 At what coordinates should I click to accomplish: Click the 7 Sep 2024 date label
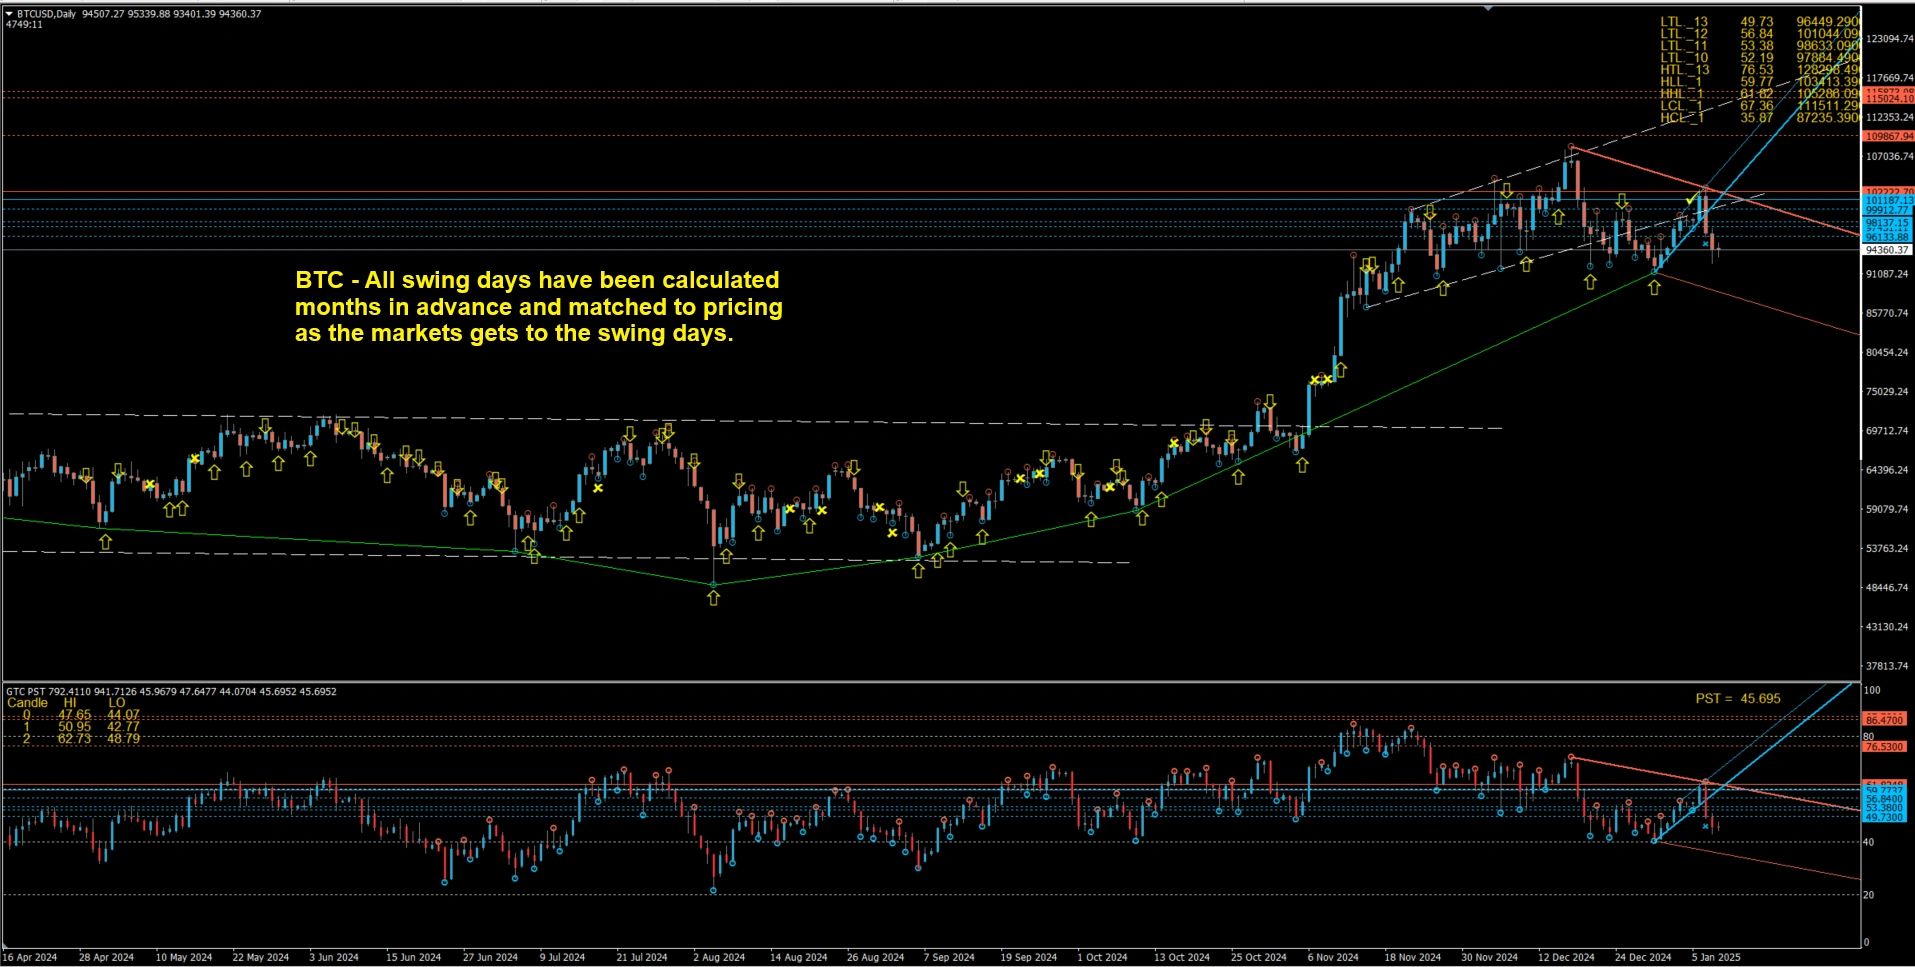(x=949, y=957)
